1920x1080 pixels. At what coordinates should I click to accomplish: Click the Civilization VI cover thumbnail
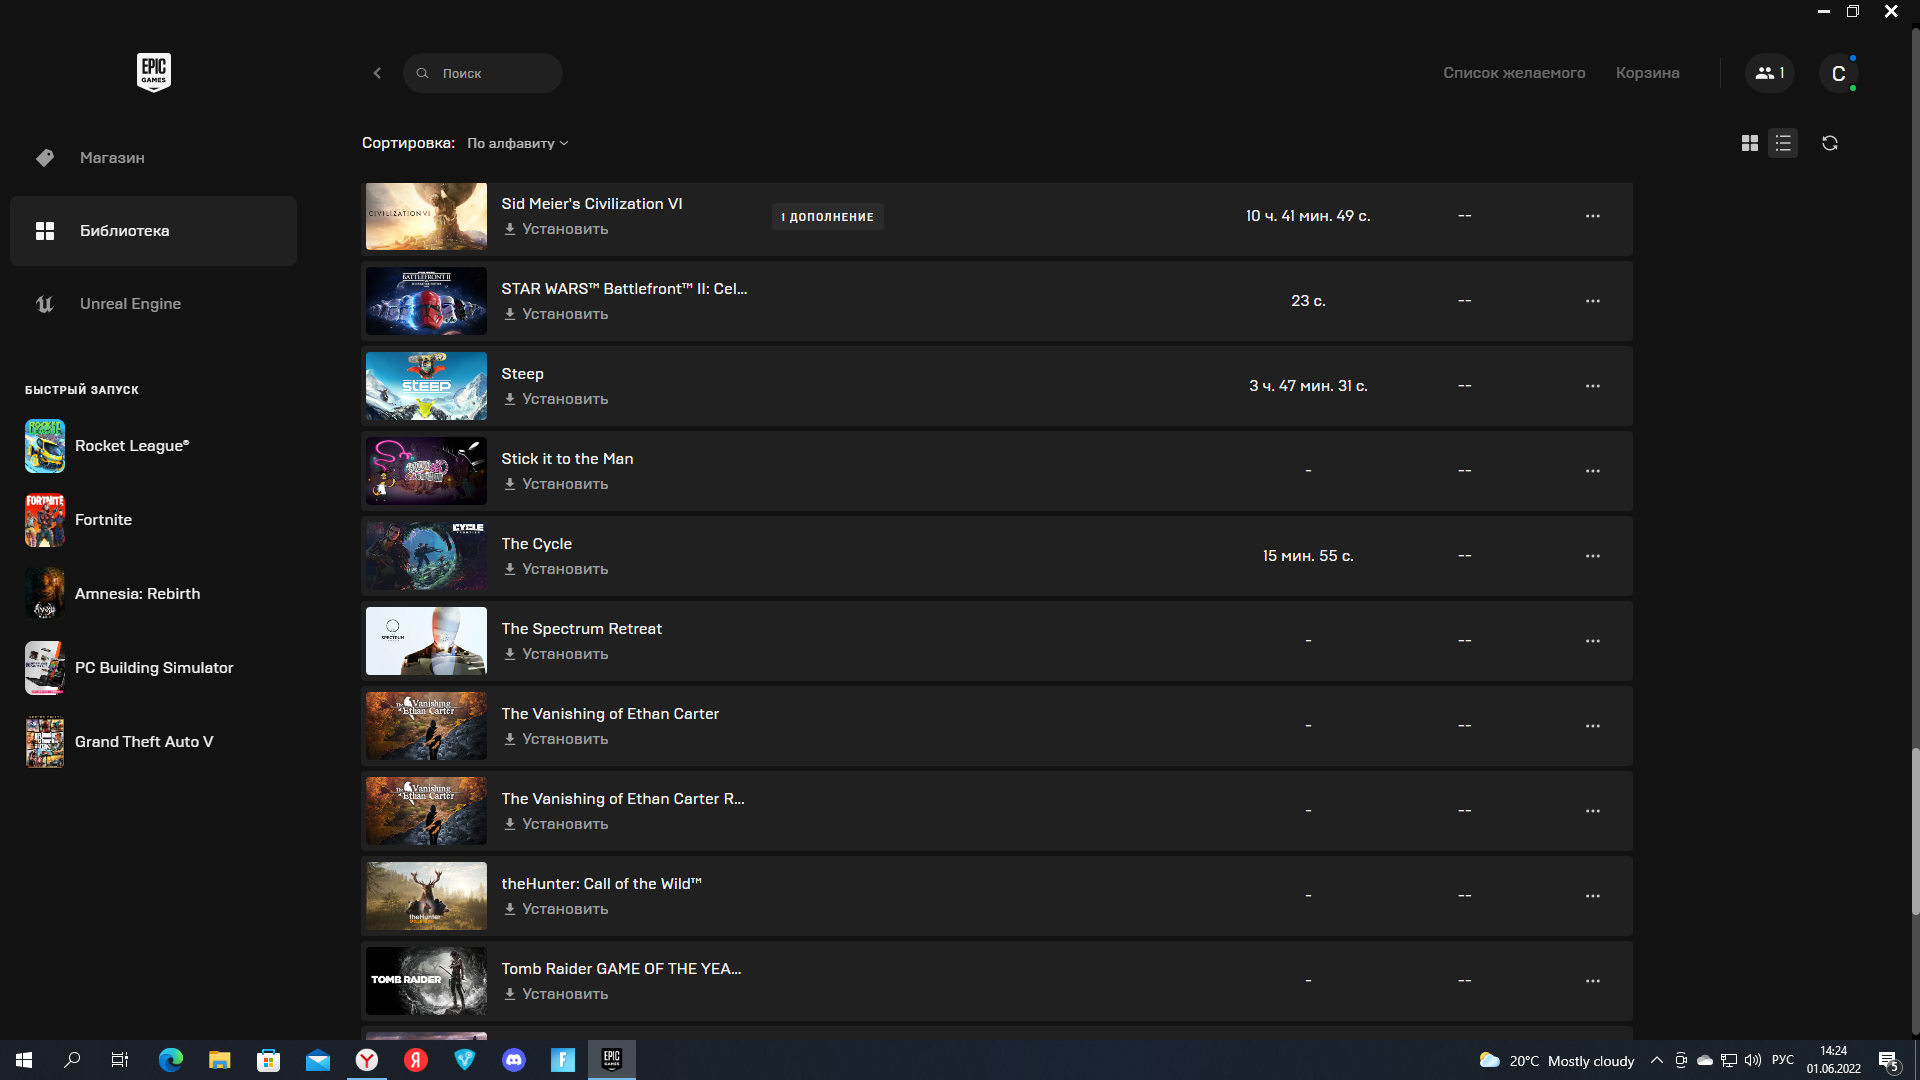click(426, 216)
